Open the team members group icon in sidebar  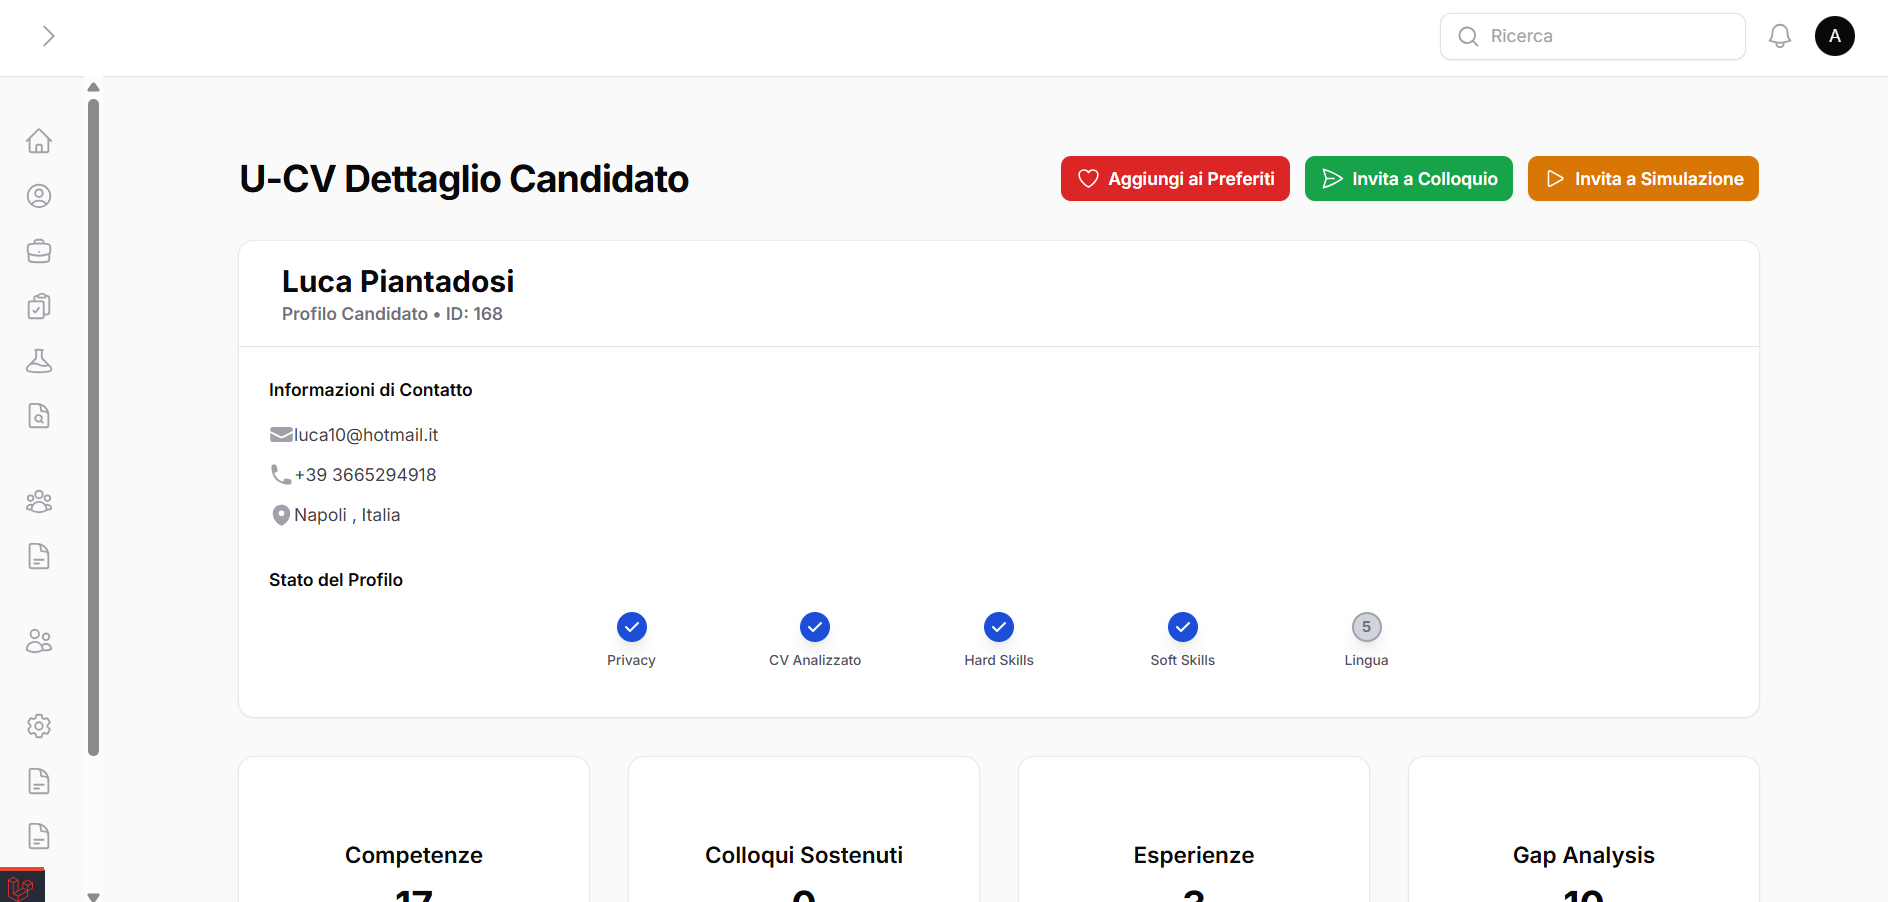39,501
